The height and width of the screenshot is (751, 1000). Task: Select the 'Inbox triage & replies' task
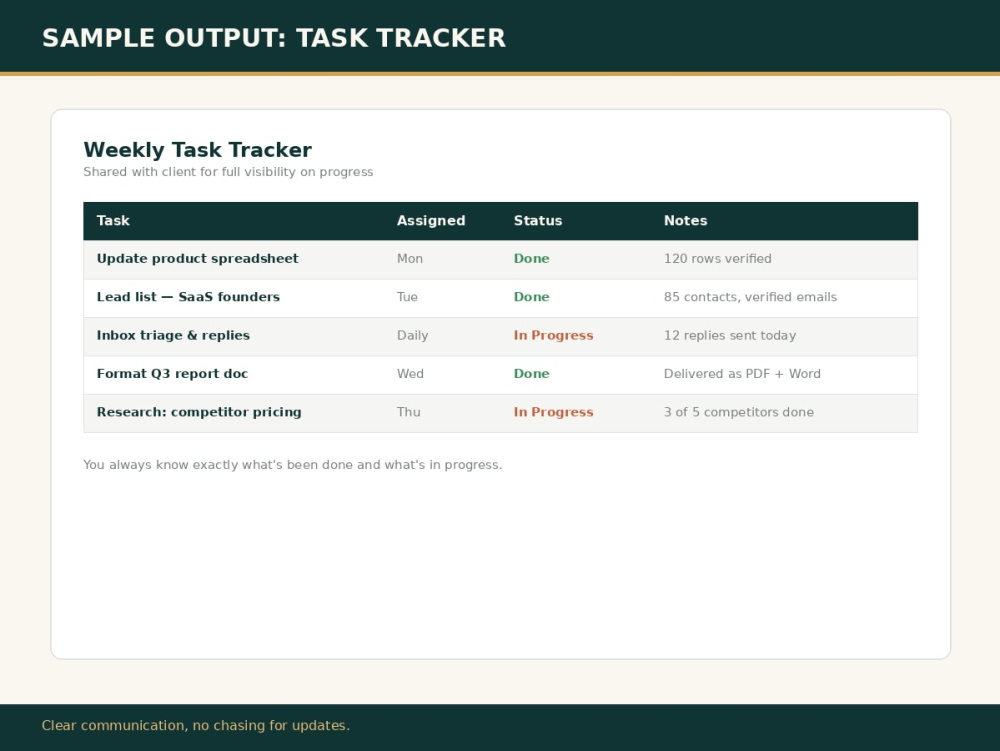pyautogui.click(x=173, y=335)
